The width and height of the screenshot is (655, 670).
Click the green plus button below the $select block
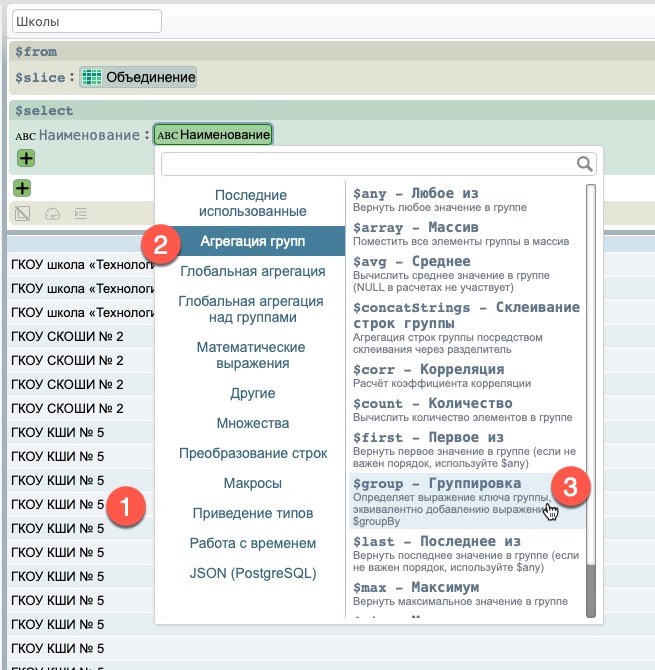[22, 188]
